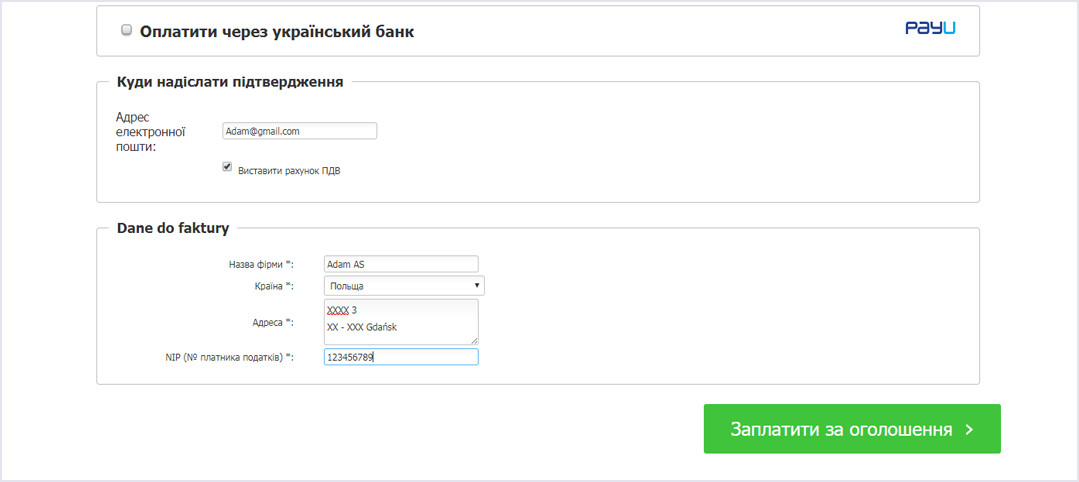The height and width of the screenshot is (482, 1079).
Task: Click the arrow icon on the green pay button
Action: pyautogui.click(x=970, y=430)
